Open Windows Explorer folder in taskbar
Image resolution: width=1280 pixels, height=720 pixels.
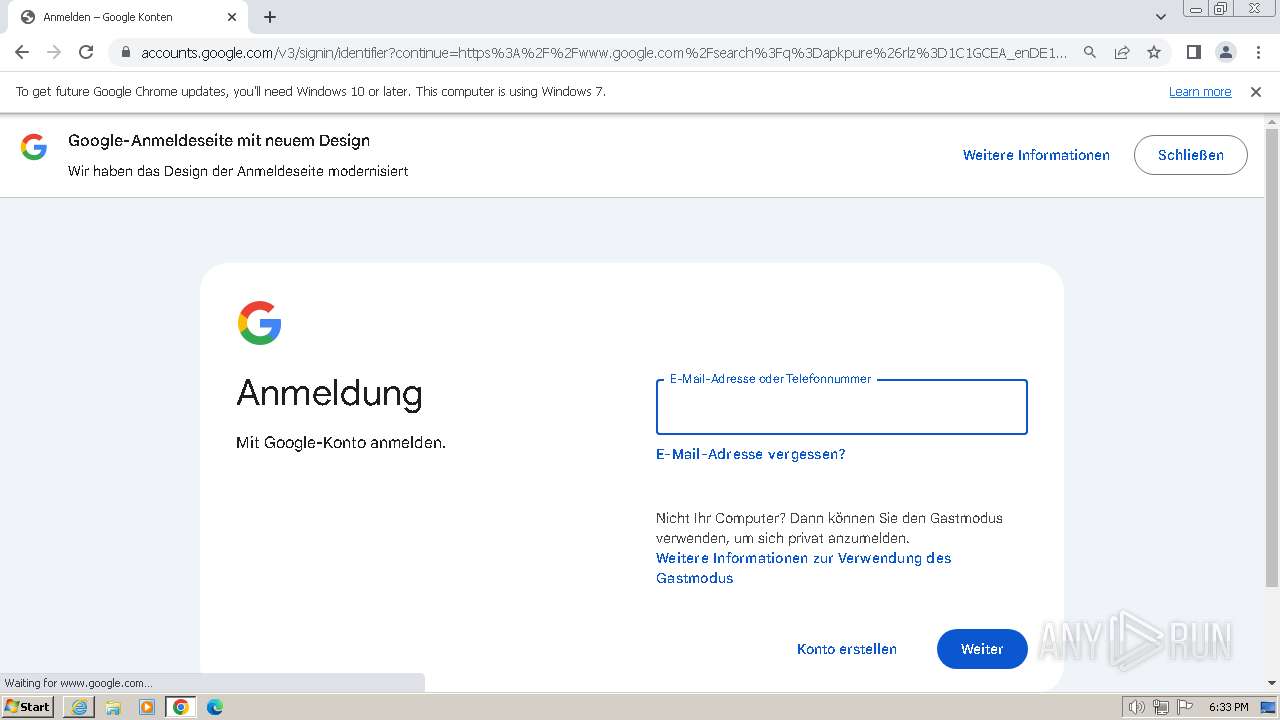click(113, 707)
